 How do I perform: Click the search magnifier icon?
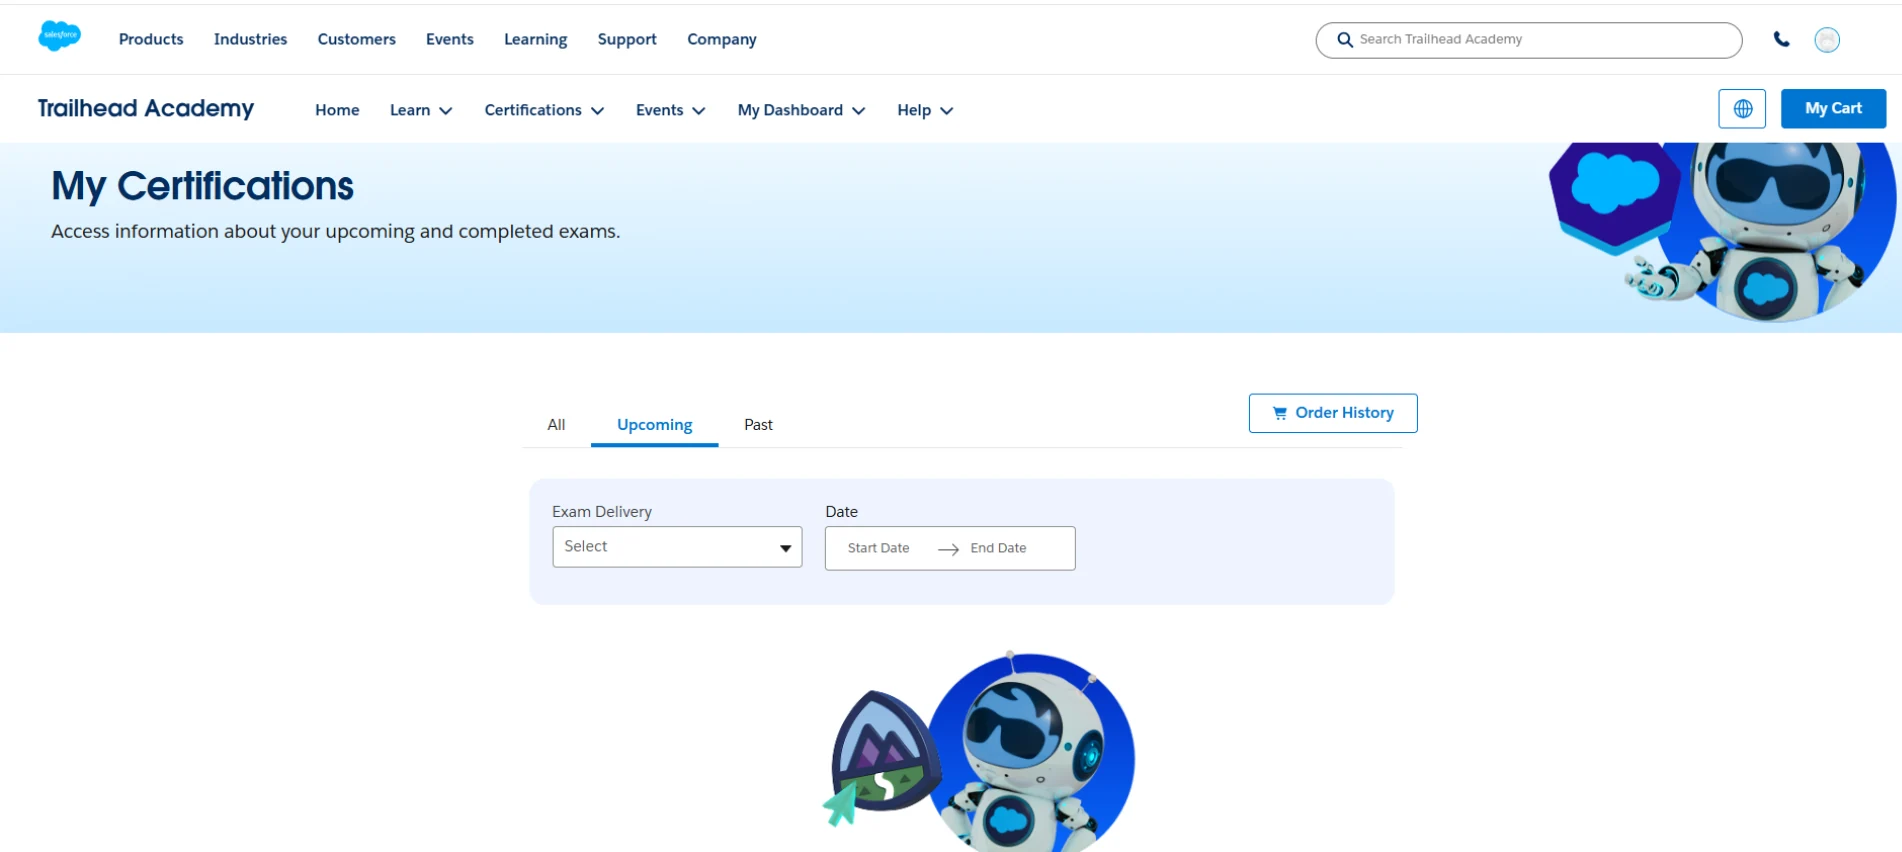pyautogui.click(x=1345, y=40)
